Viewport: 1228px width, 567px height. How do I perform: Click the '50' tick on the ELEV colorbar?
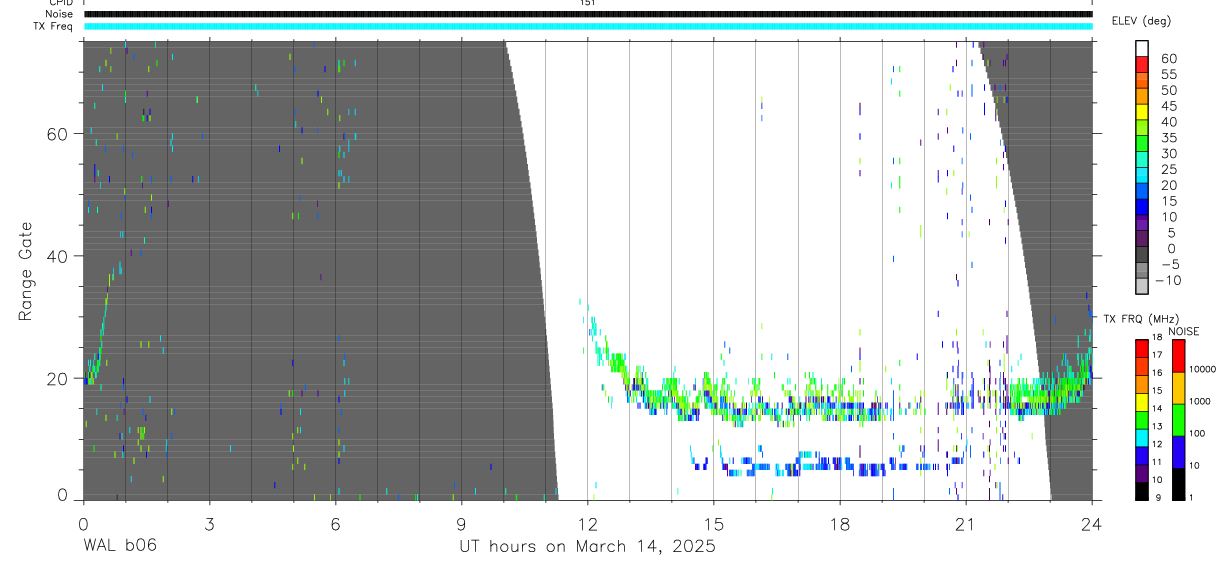(x=1167, y=90)
